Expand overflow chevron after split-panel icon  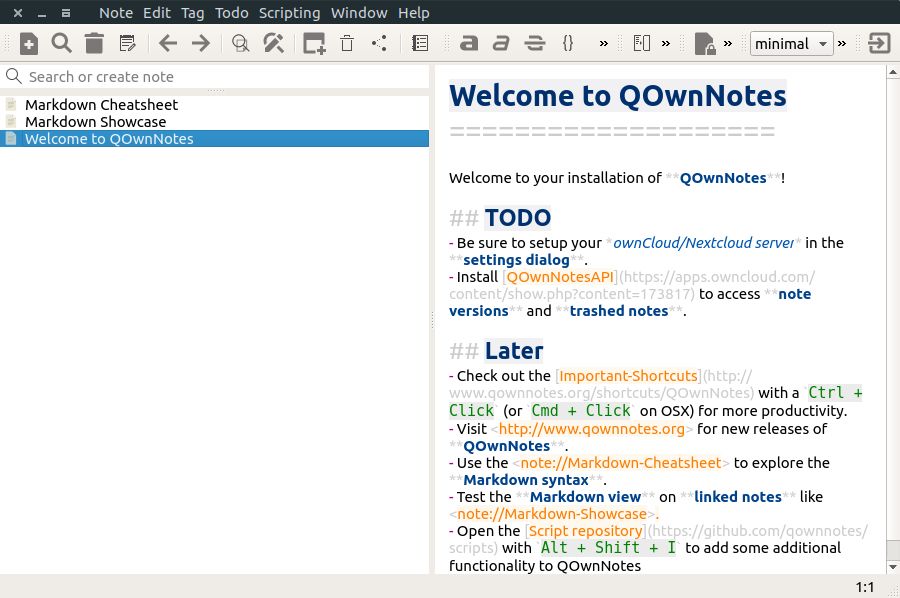click(x=666, y=44)
